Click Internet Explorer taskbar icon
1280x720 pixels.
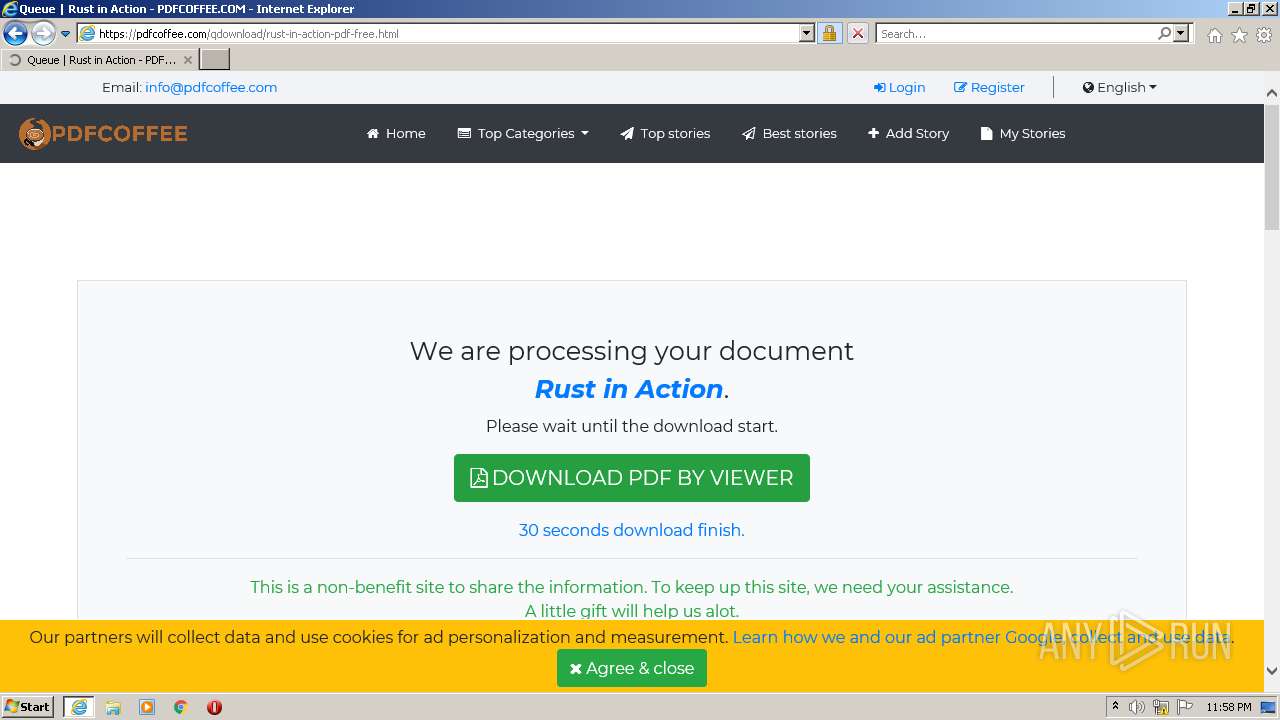79,707
